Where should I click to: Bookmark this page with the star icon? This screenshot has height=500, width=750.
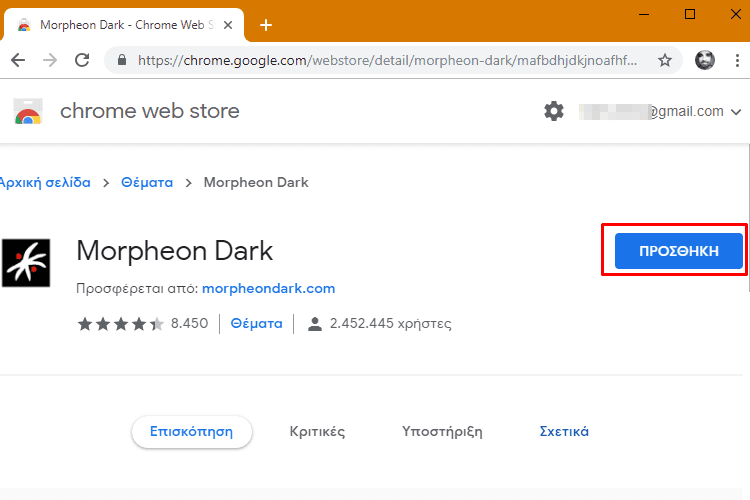point(664,60)
